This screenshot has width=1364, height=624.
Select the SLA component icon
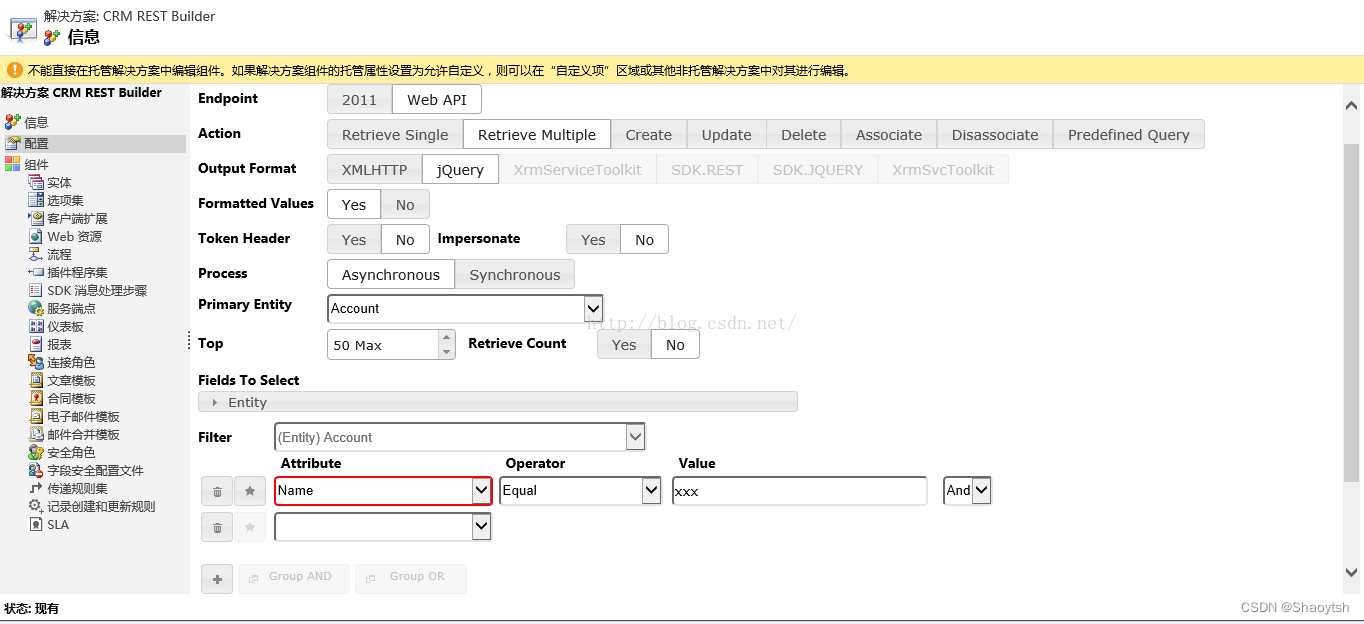pos(50,524)
